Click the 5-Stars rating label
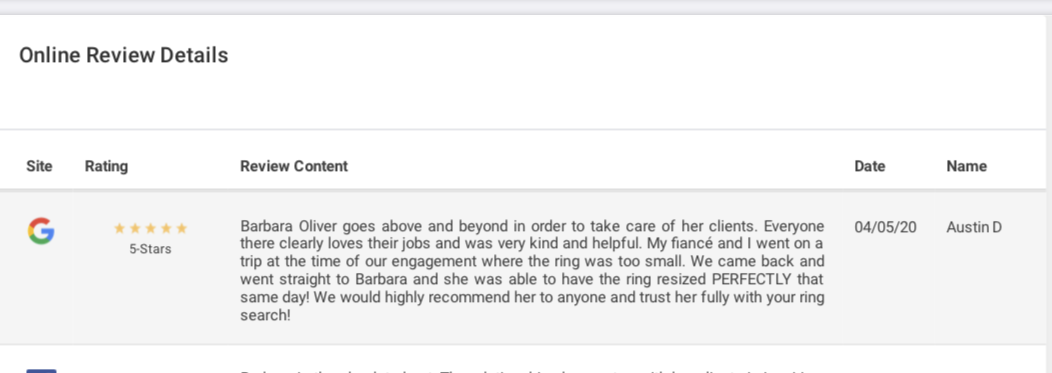 click(x=150, y=249)
